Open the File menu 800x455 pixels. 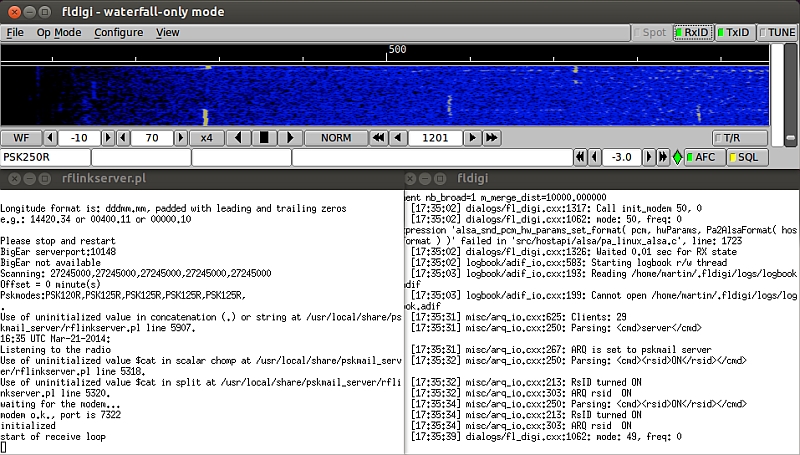(15, 33)
